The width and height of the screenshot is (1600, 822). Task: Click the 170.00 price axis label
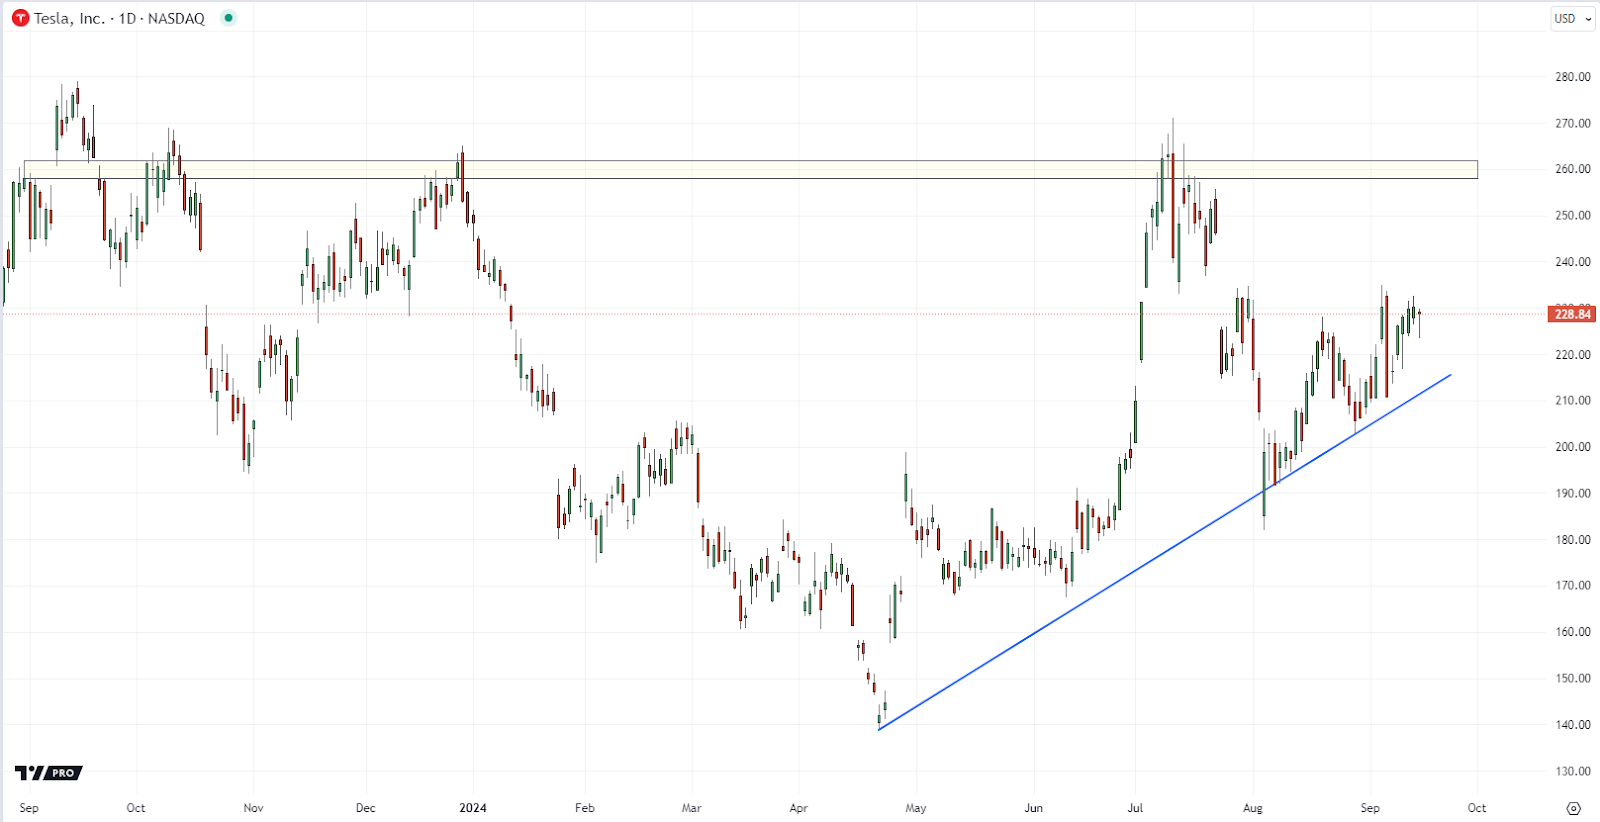pos(1573,585)
